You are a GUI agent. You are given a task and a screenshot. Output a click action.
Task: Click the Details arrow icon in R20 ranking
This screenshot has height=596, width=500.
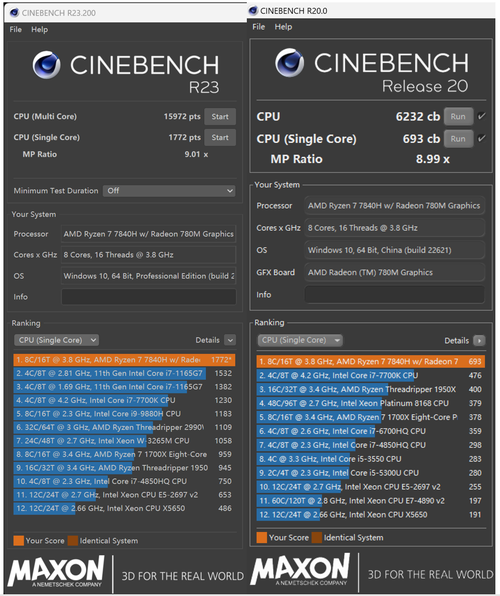(x=479, y=341)
